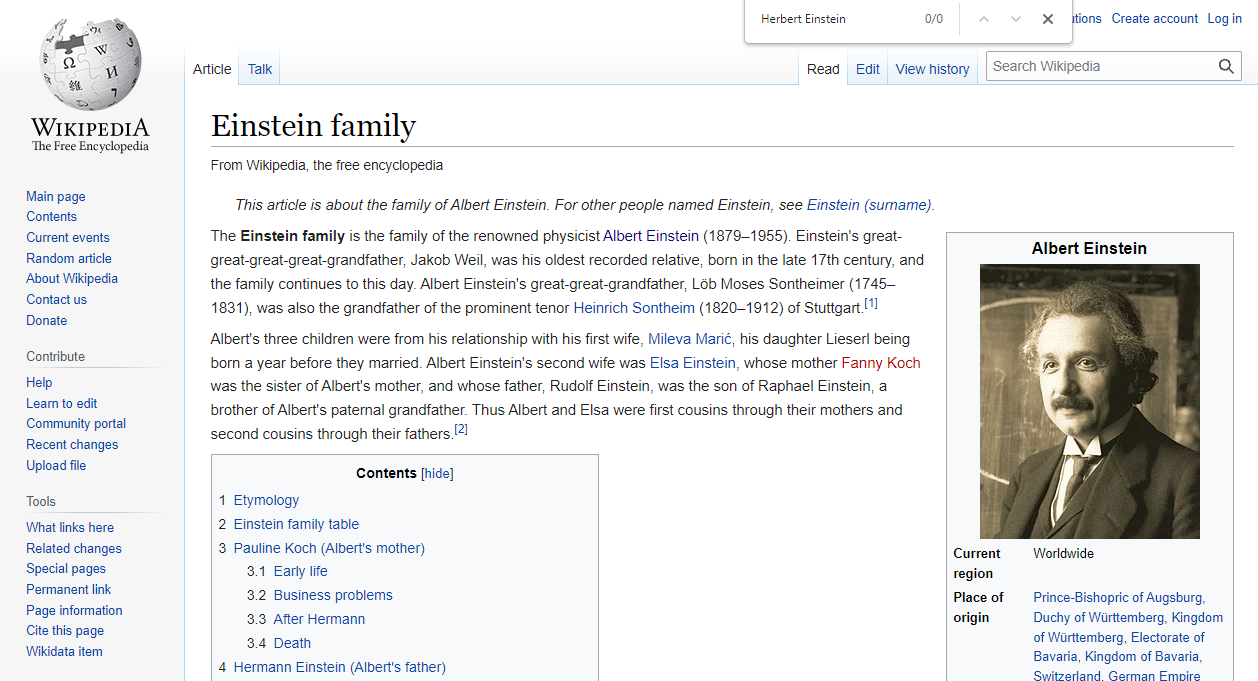Go to next find result arrow
The width and height of the screenshot is (1258, 681).
(x=1016, y=19)
